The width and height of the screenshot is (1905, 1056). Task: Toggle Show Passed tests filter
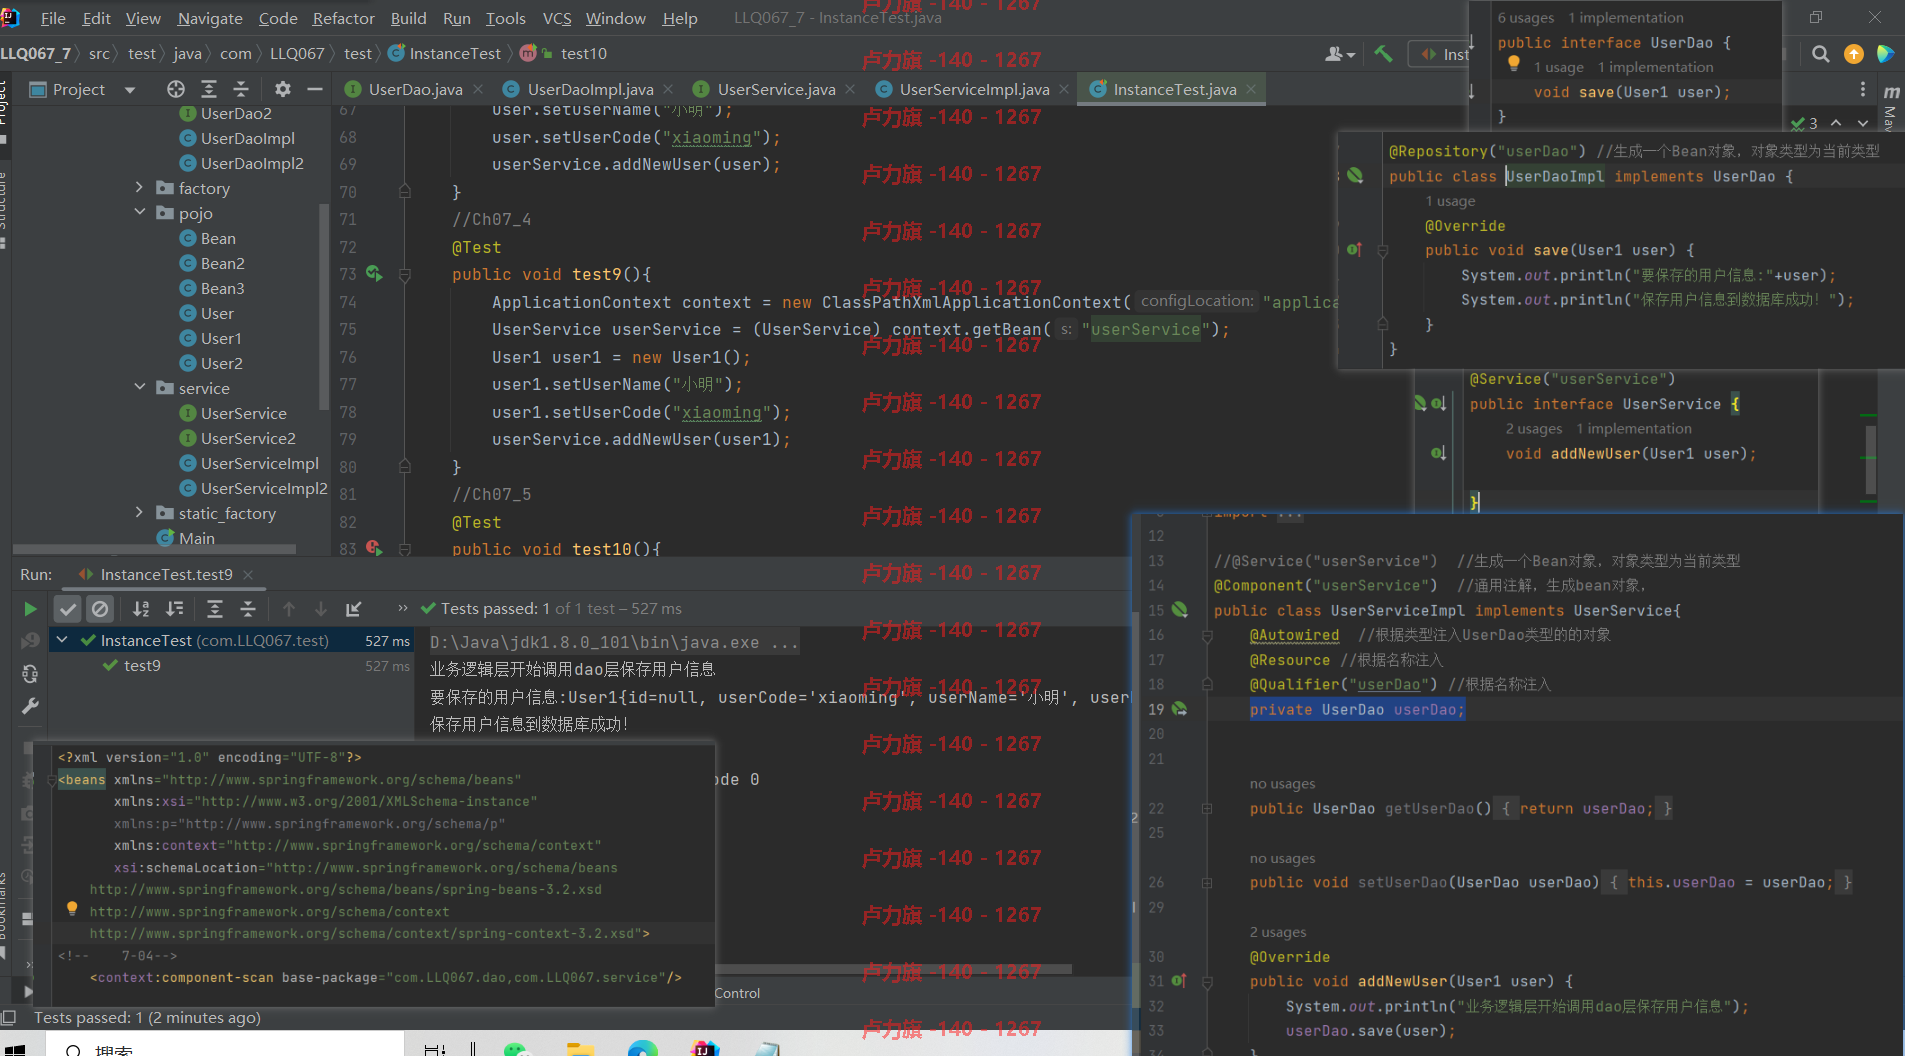coord(68,608)
